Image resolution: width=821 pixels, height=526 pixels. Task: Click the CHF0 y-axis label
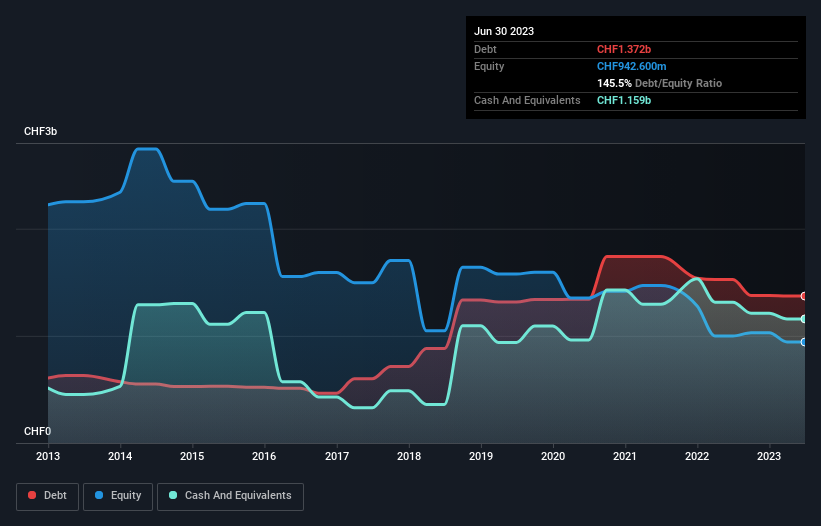(38, 431)
